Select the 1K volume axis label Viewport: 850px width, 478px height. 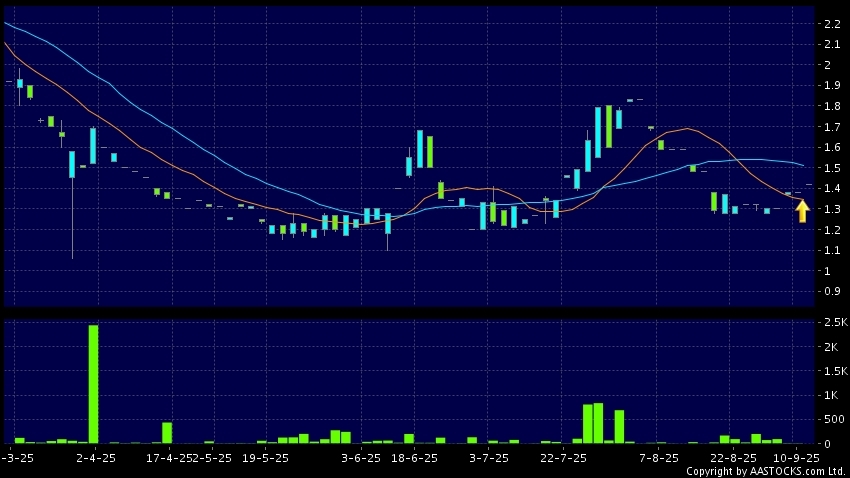click(831, 396)
